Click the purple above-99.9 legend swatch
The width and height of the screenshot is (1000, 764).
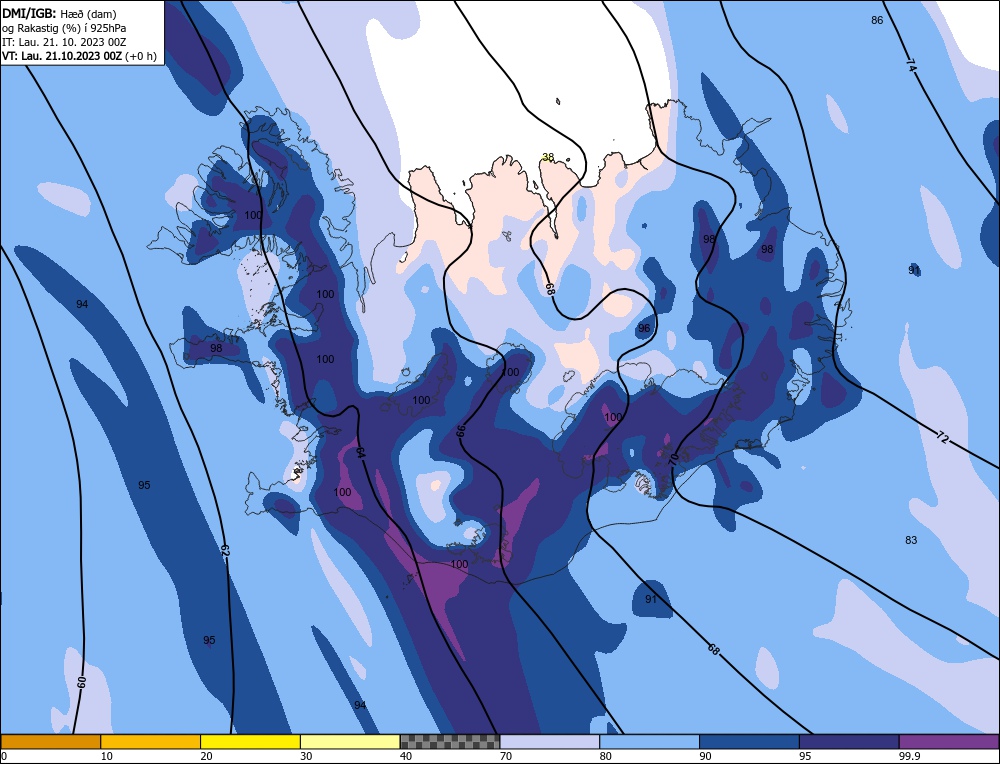950,741
